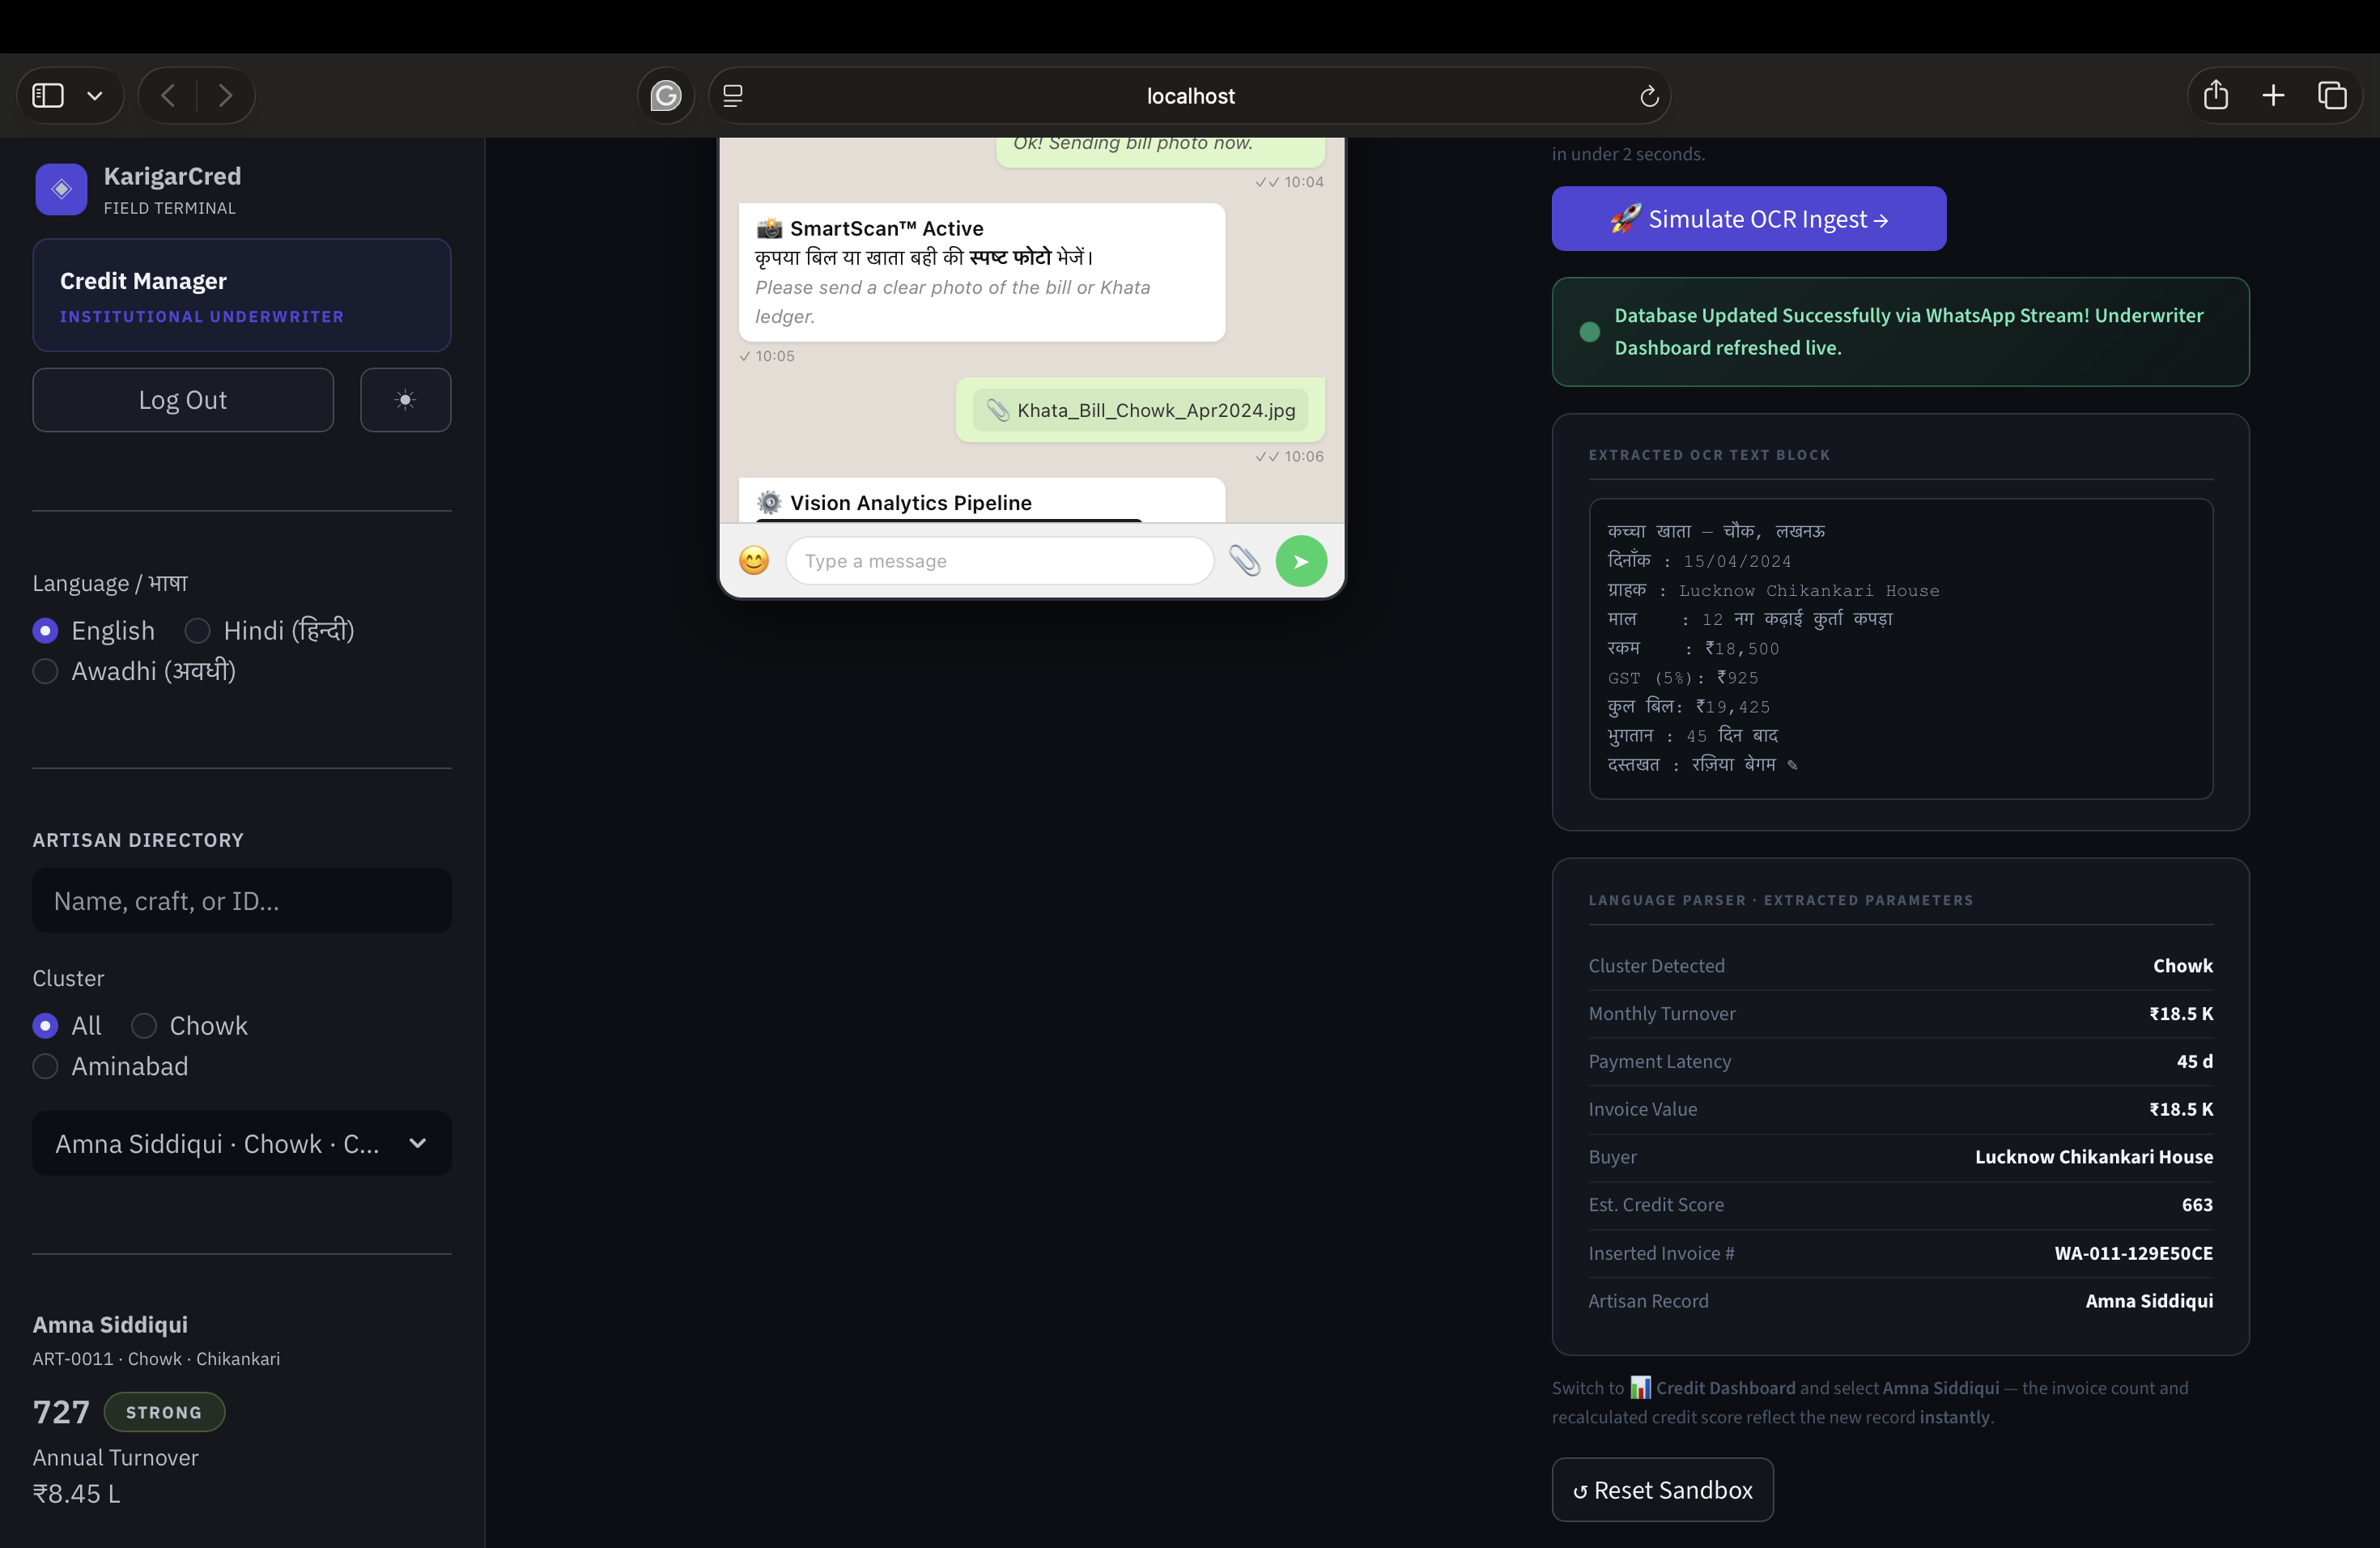This screenshot has width=2380, height=1548.
Task: Toggle light theme with the sun icon
Action: click(405, 400)
